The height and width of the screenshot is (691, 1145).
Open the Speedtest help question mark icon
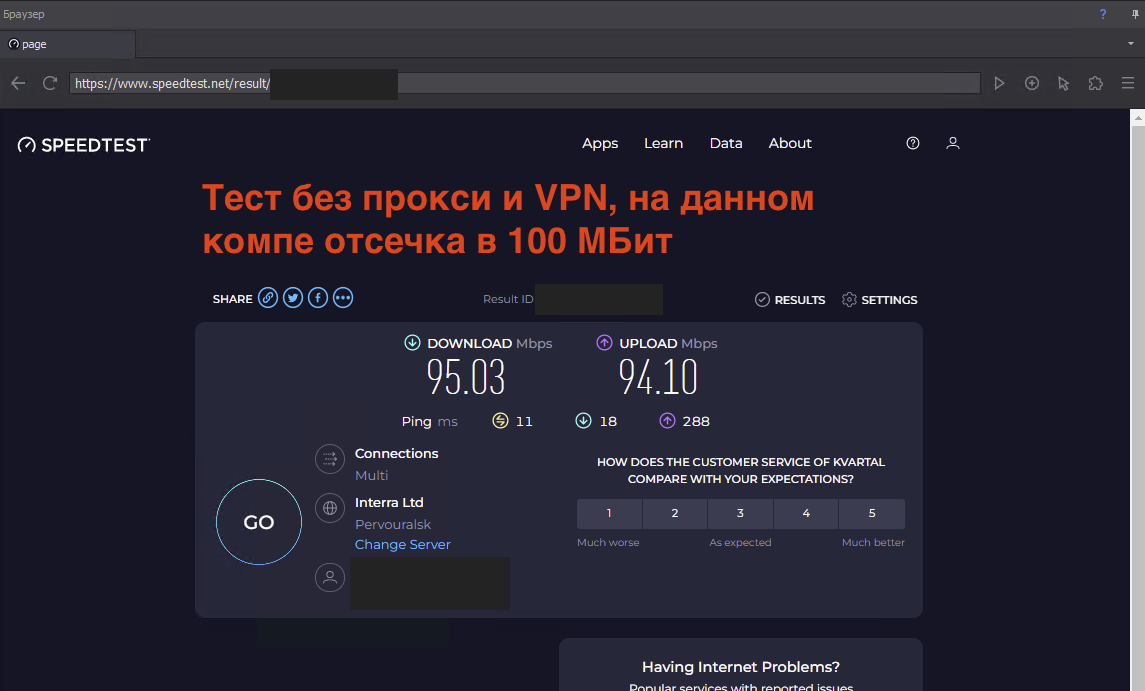click(x=912, y=143)
